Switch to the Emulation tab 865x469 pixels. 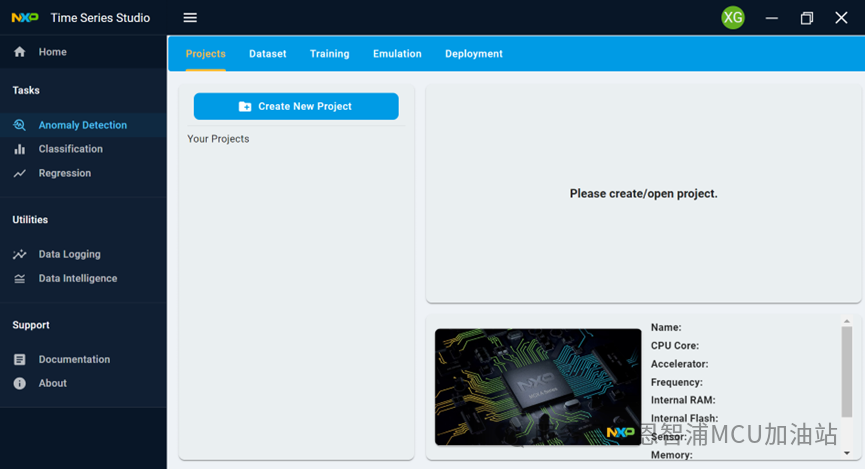(397, 54)
